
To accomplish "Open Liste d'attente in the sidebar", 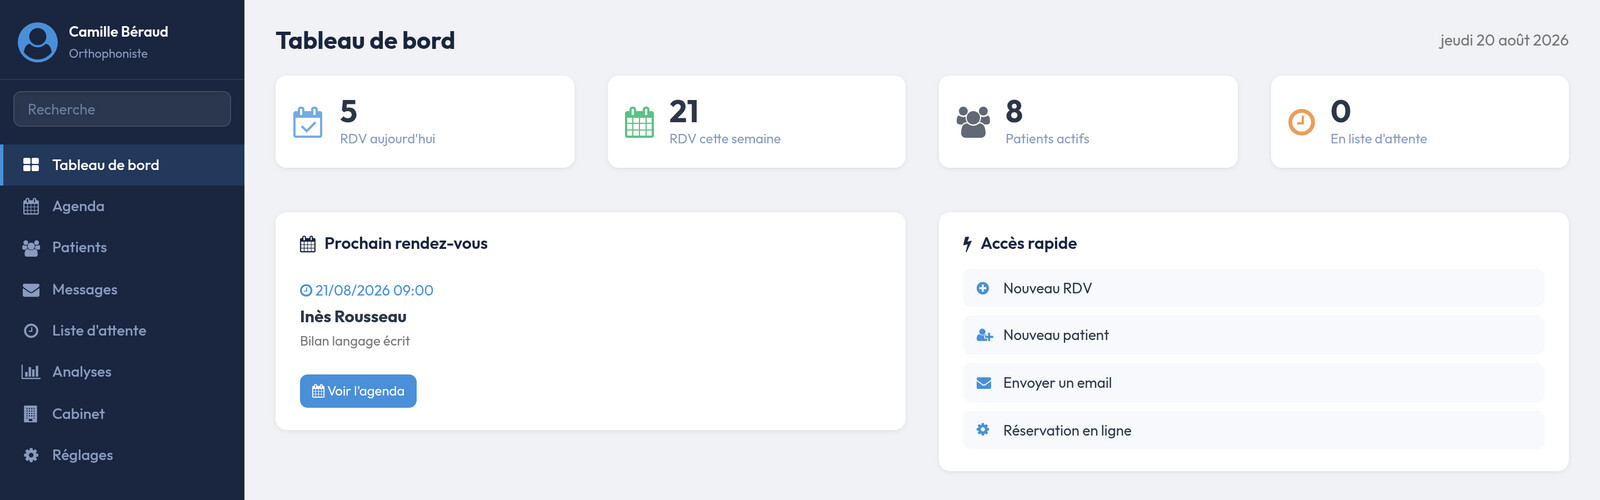I will point(122,331).
